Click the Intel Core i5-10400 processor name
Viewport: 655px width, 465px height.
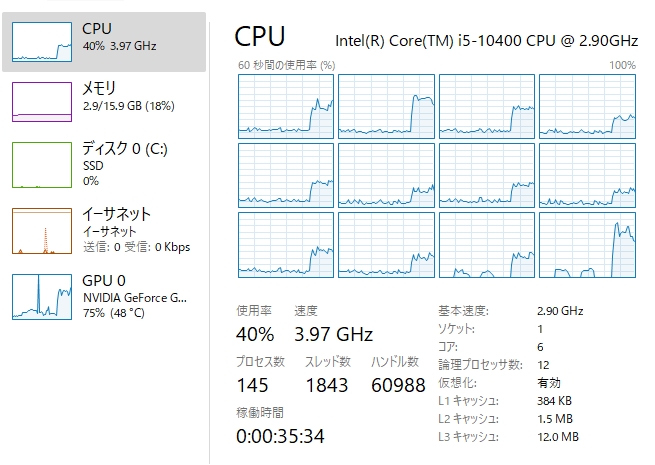click(x=485, y=39)
